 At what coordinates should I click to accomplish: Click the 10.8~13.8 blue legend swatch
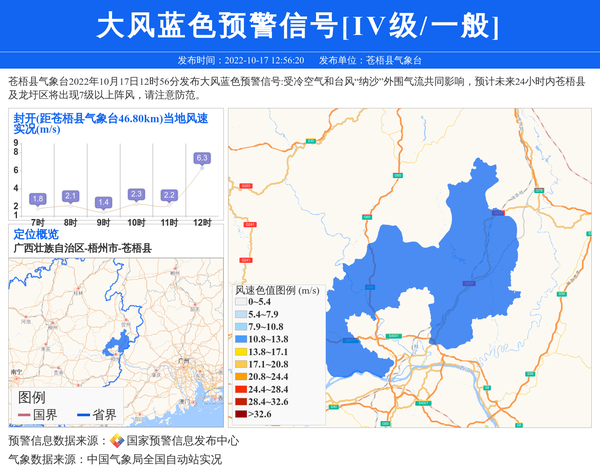(x=240, y=340)
